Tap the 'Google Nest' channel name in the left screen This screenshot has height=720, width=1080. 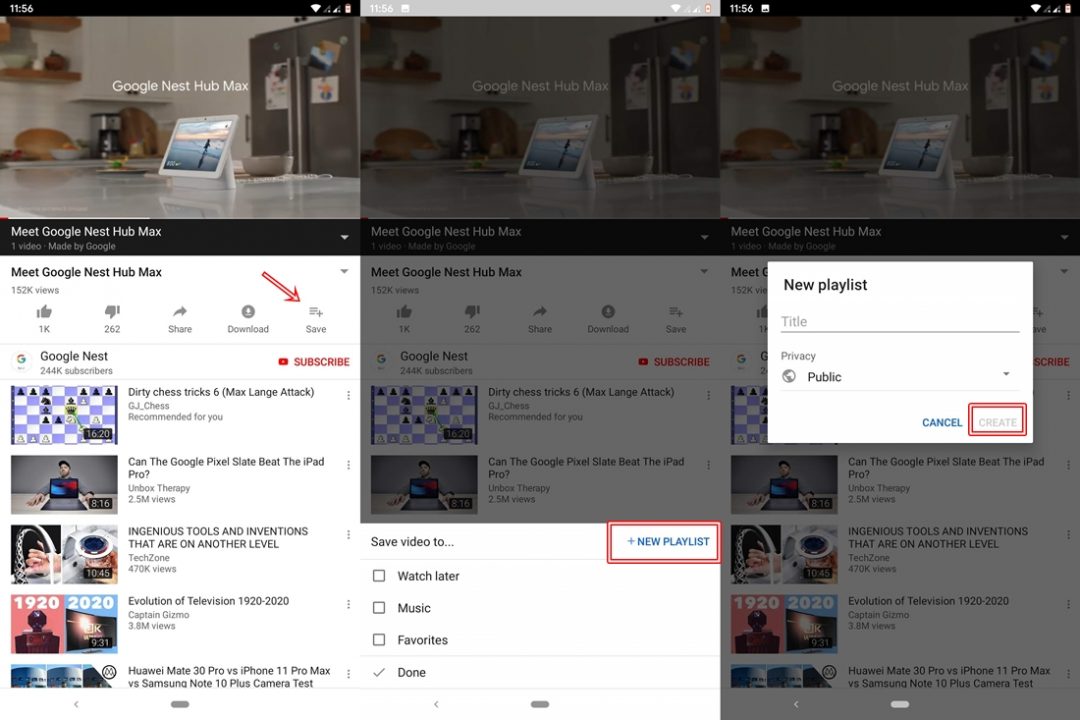(x=74, y=356)
